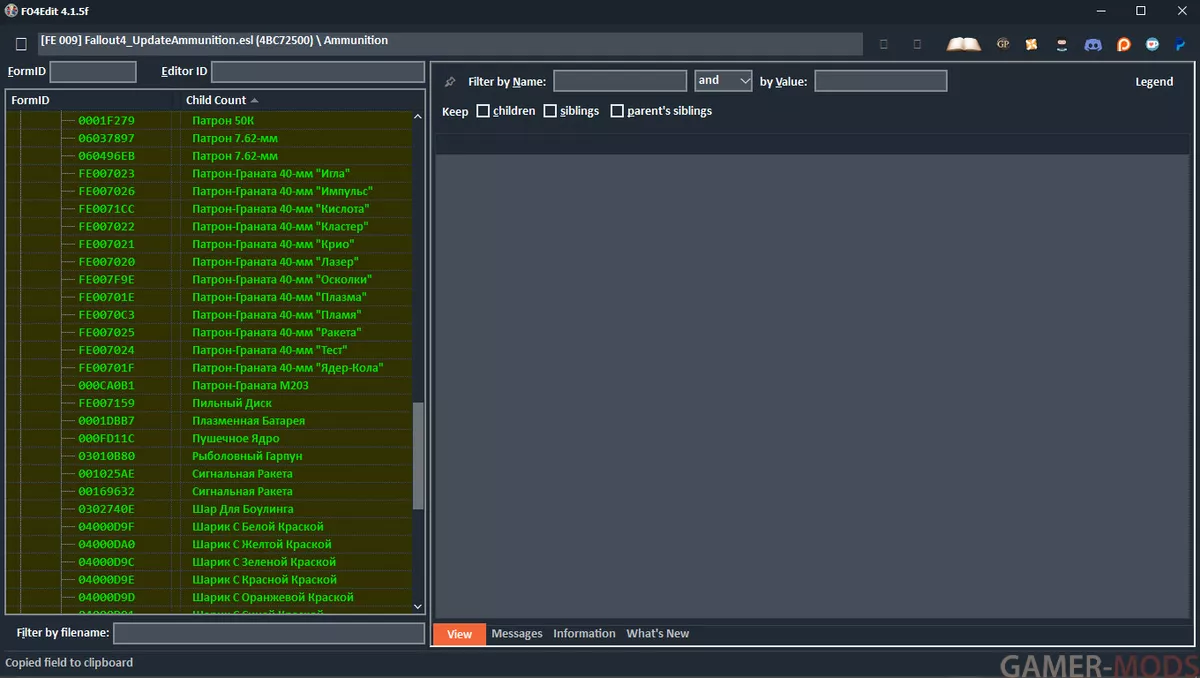Open the orange Nexus Mods icon
This screenshot has height=678, width=1200.
coord(1032,44)
